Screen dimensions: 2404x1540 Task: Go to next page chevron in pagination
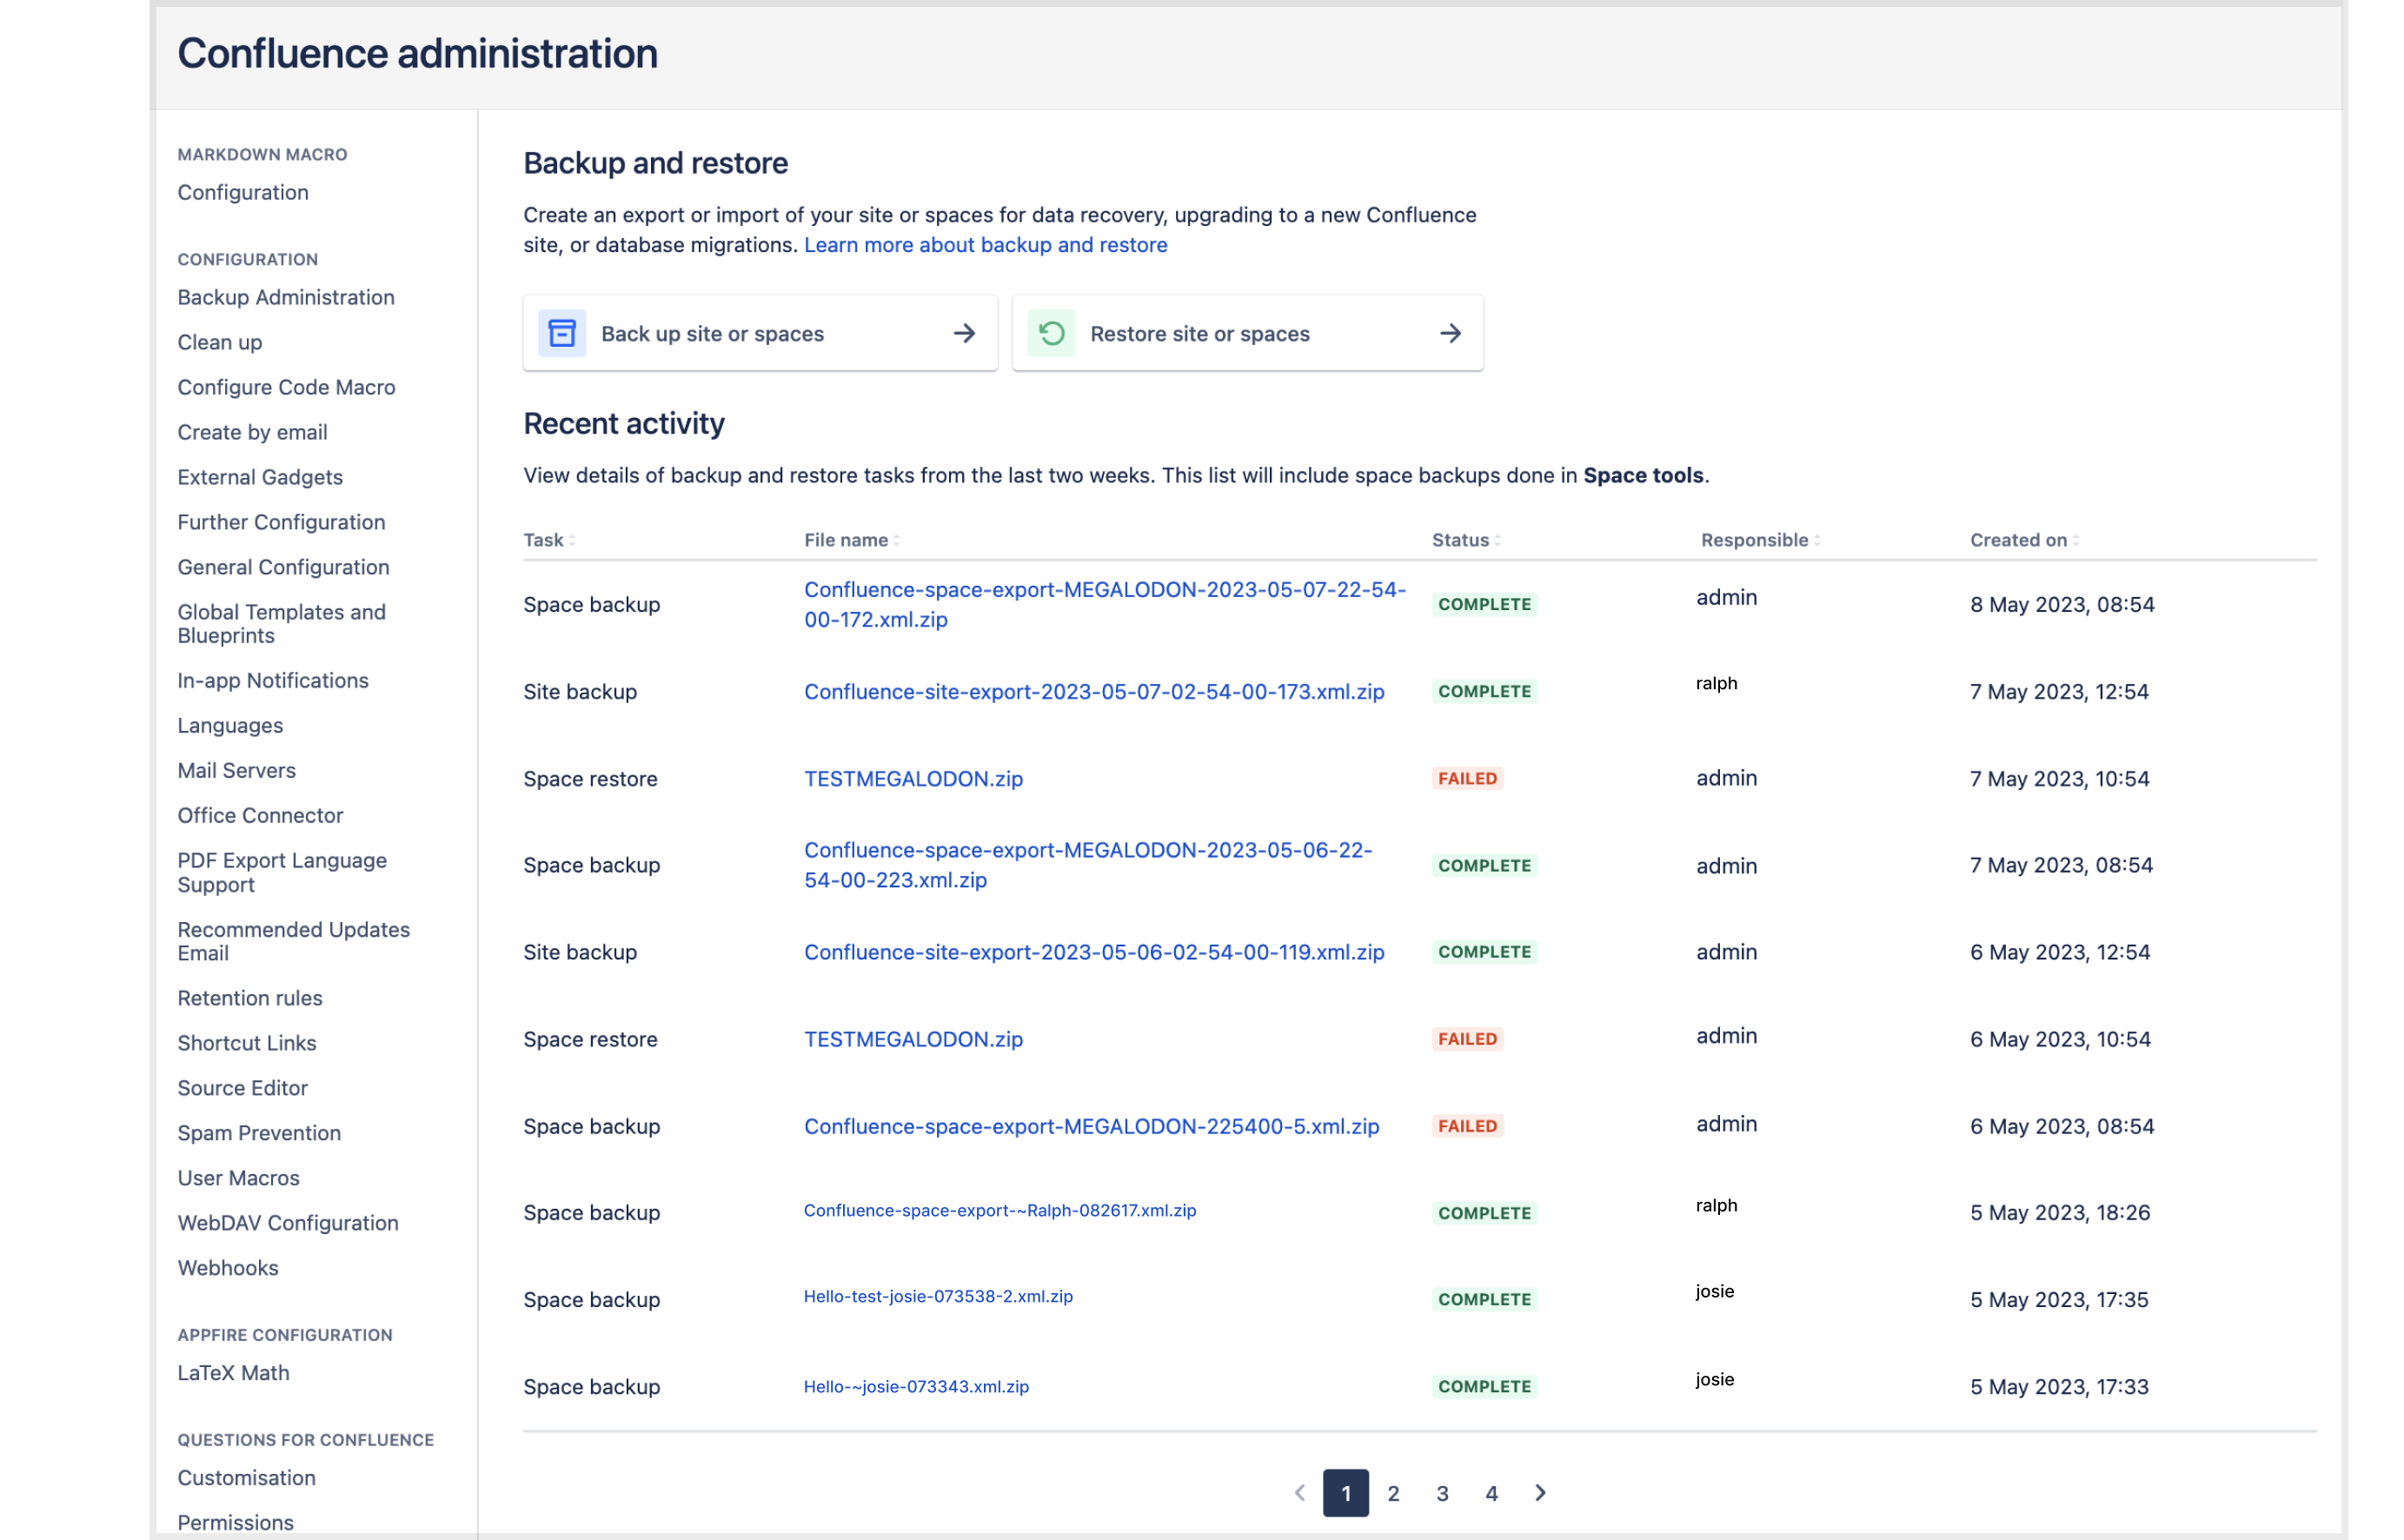pos(1540,1493)
